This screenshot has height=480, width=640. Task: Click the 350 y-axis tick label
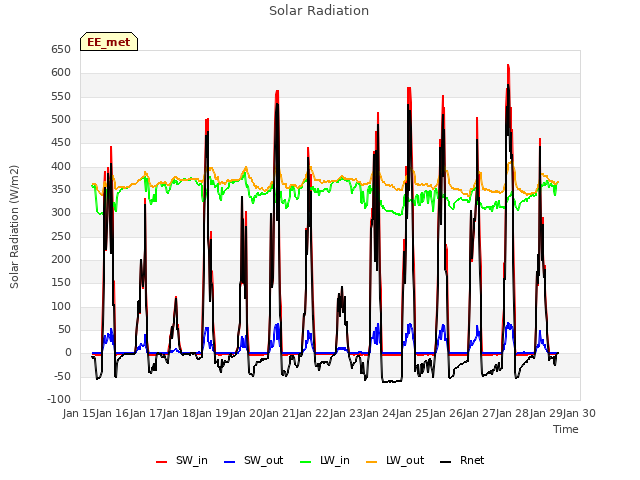coord(61,189)
